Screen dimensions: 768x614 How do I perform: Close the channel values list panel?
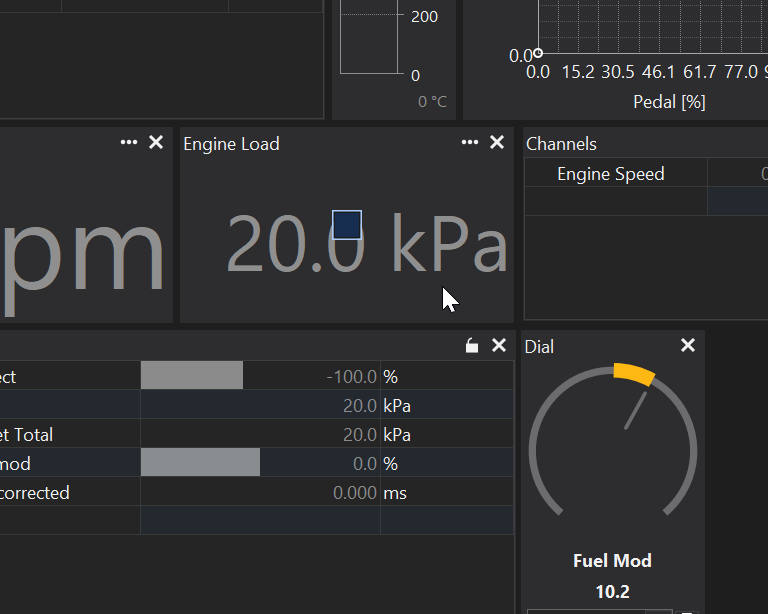tap(499, 346)
